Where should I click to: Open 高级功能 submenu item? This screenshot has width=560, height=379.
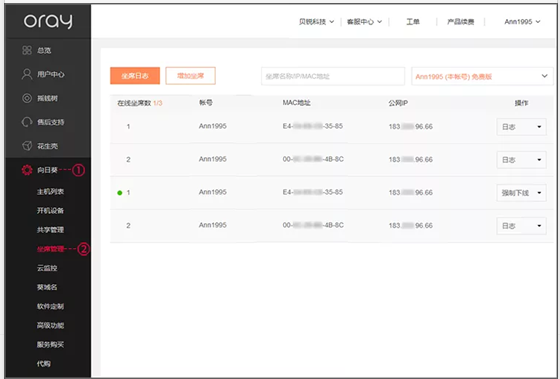[50, 325]
